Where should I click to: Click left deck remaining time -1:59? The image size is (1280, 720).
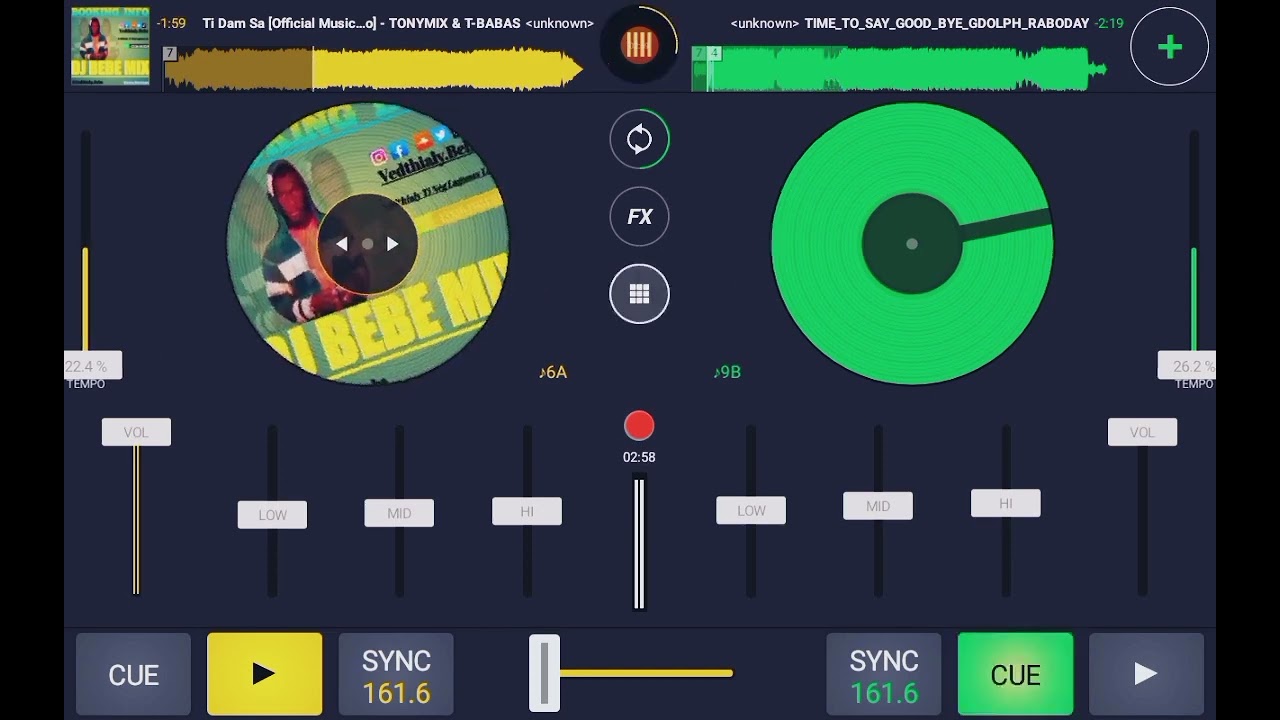pyautogui.click(x=171, y=23)
